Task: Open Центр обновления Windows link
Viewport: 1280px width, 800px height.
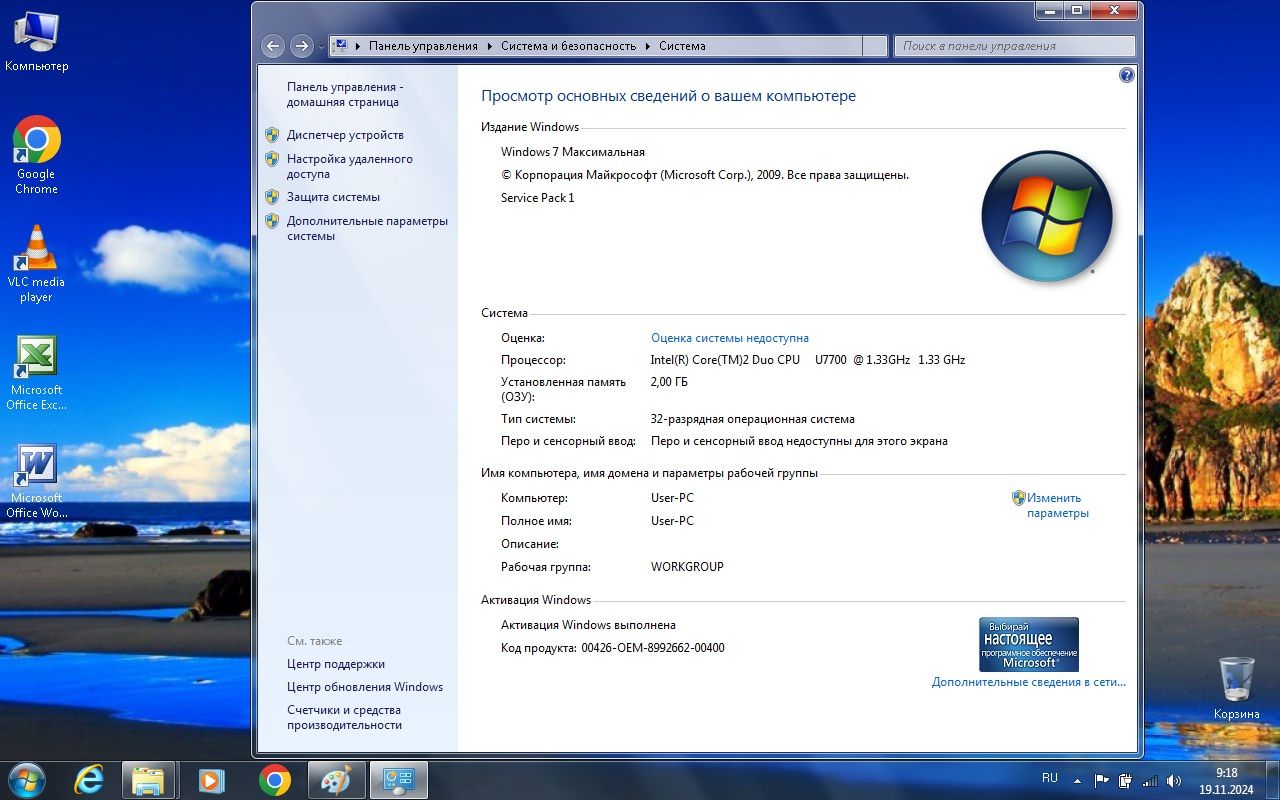Action: point(365,687)
